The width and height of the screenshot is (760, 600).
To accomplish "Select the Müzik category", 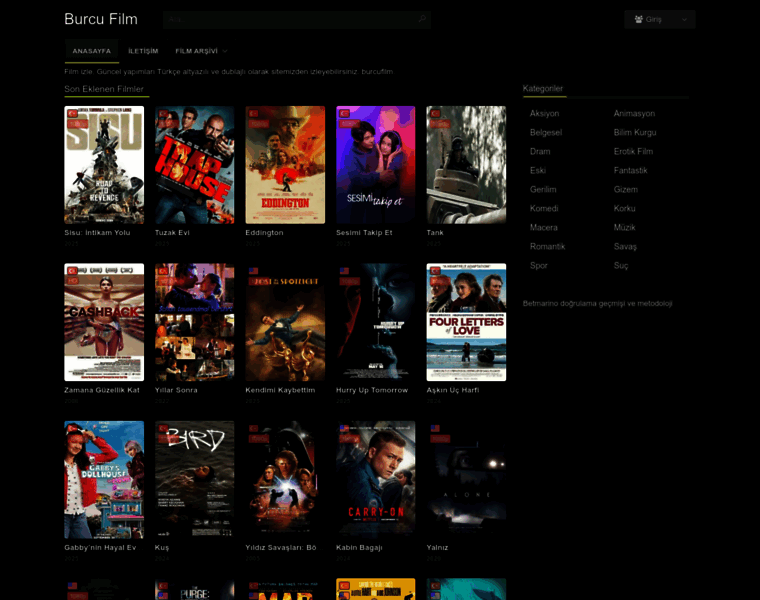I will [624, 227].
